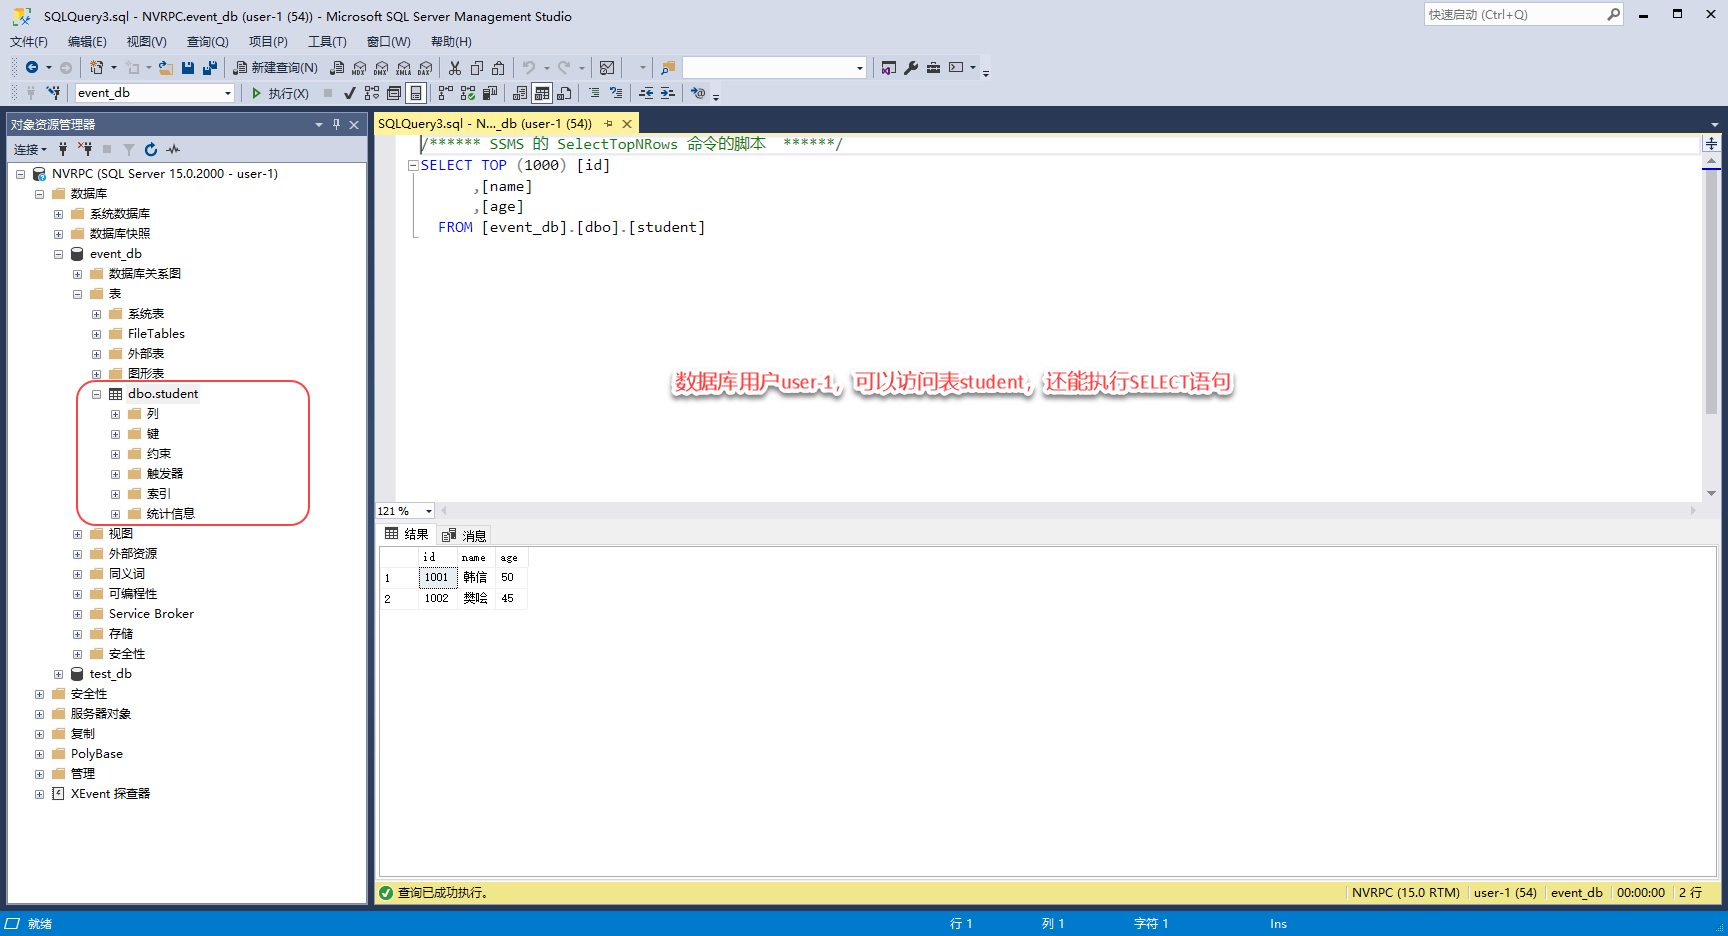Open properties with the wrench icon
Viewport: 1728px width, 936px height.
(911, 67)
